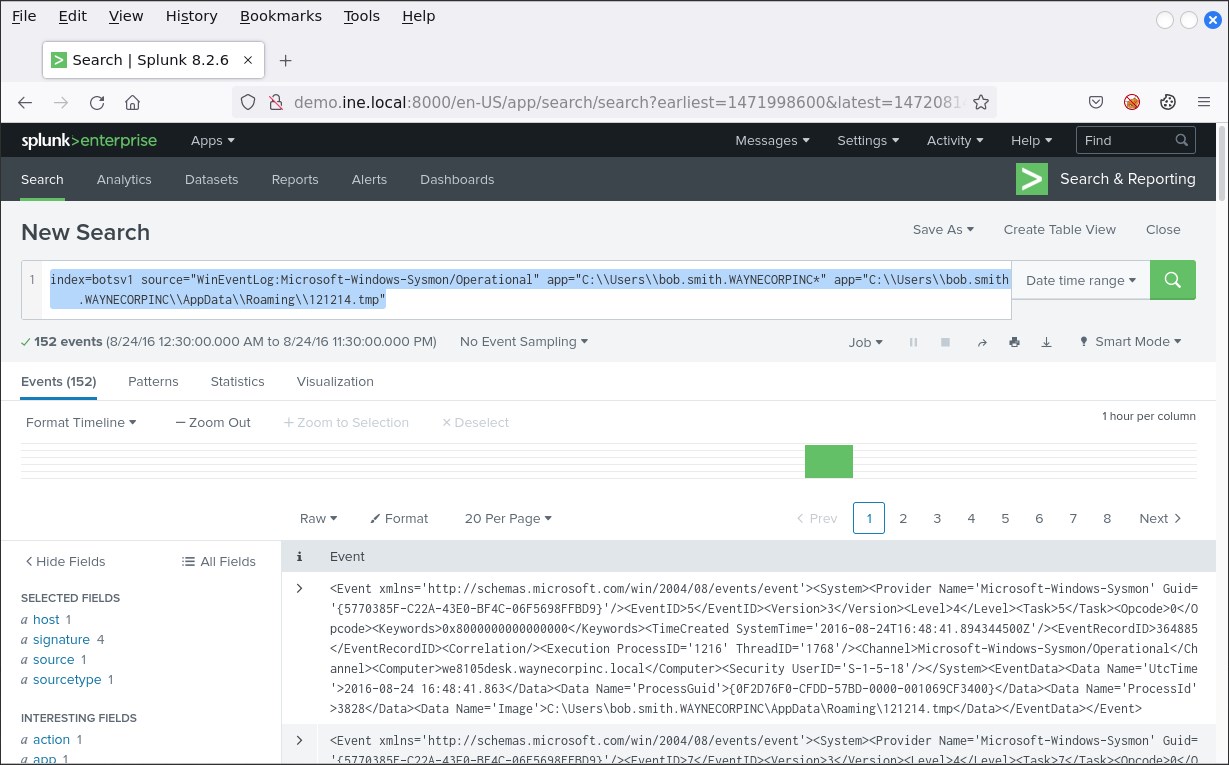Click the splunk>enterprise logo
Viewport: 1229px width, 765px height.
89,141
